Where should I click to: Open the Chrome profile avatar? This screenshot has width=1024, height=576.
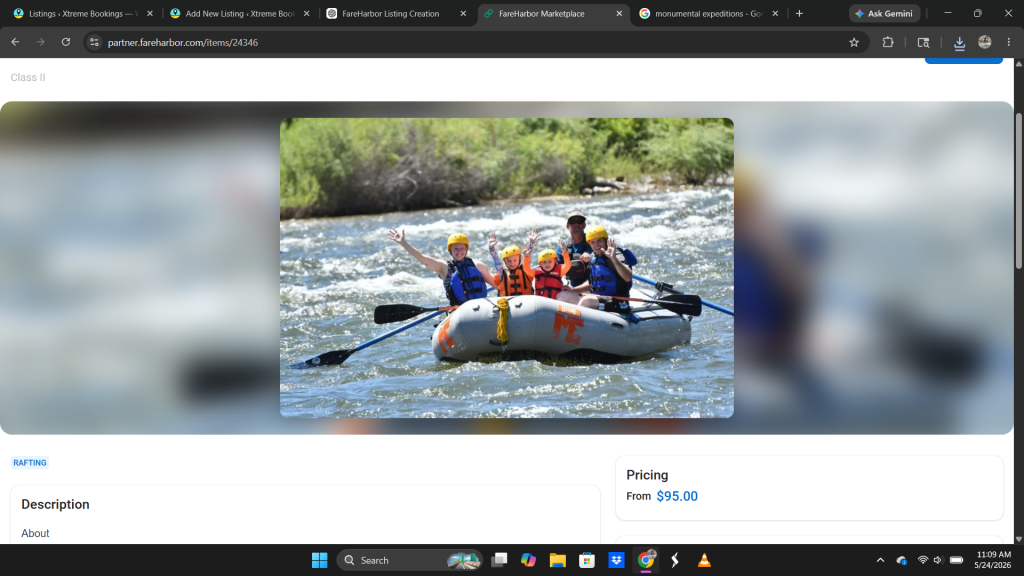point(985,42)
